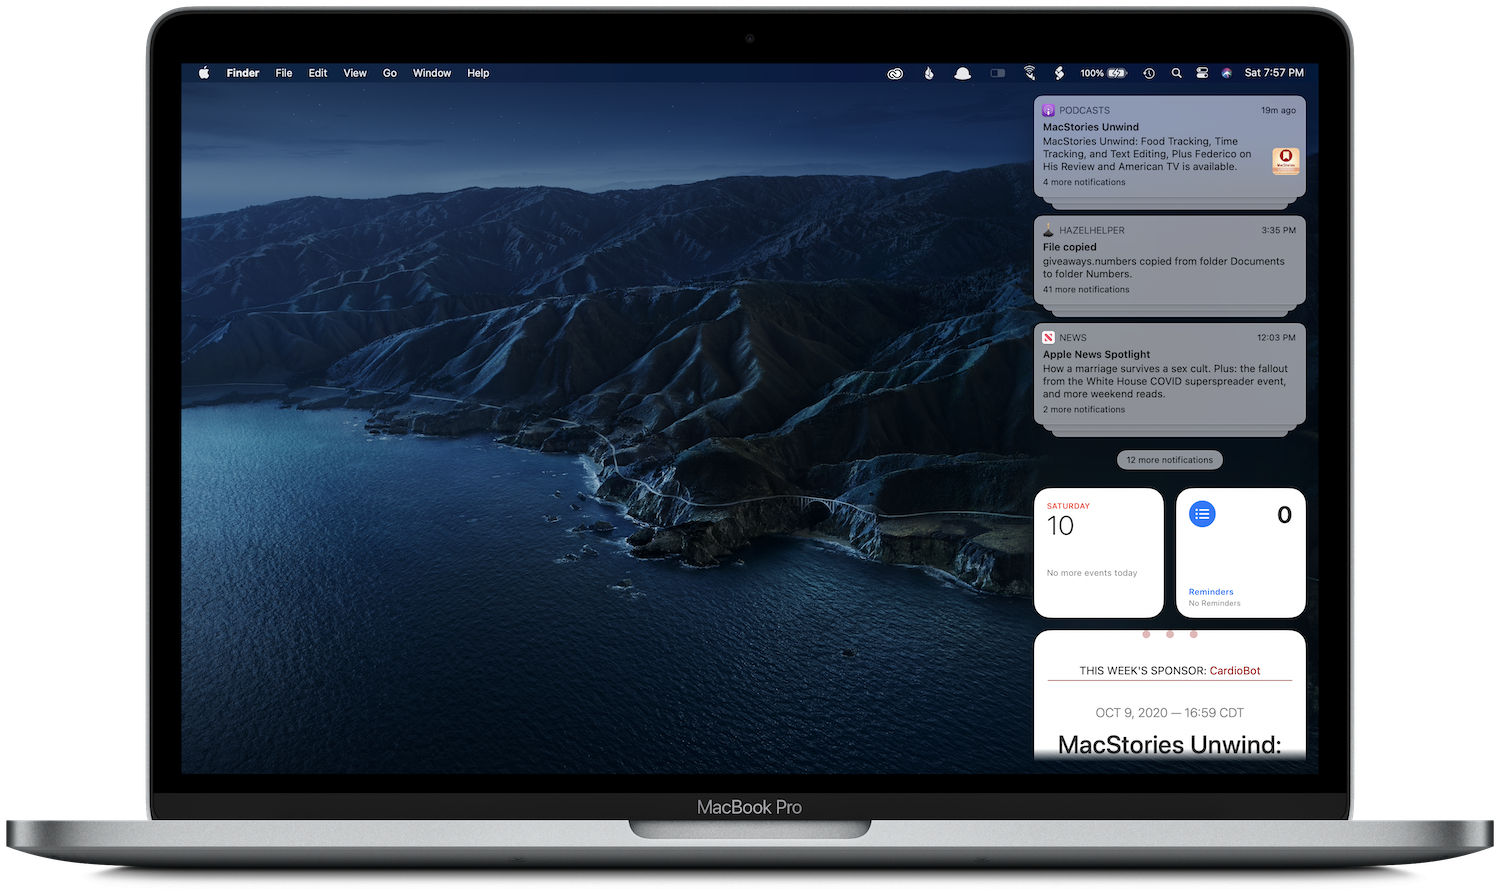Click the Reminders link in the widget
The height and width of the screenshot is (892, 1500).
point(1211,592)
